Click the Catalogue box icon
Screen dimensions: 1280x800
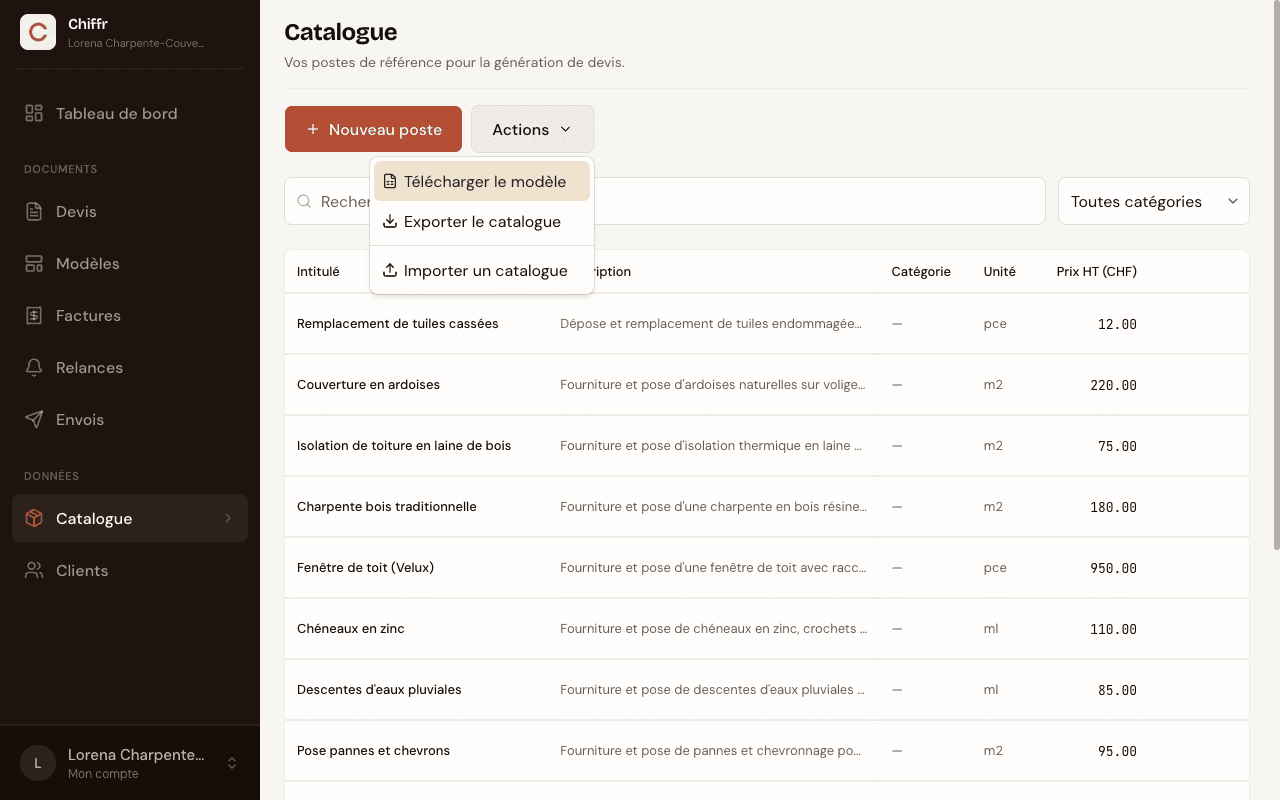click(x=34, y=518)
